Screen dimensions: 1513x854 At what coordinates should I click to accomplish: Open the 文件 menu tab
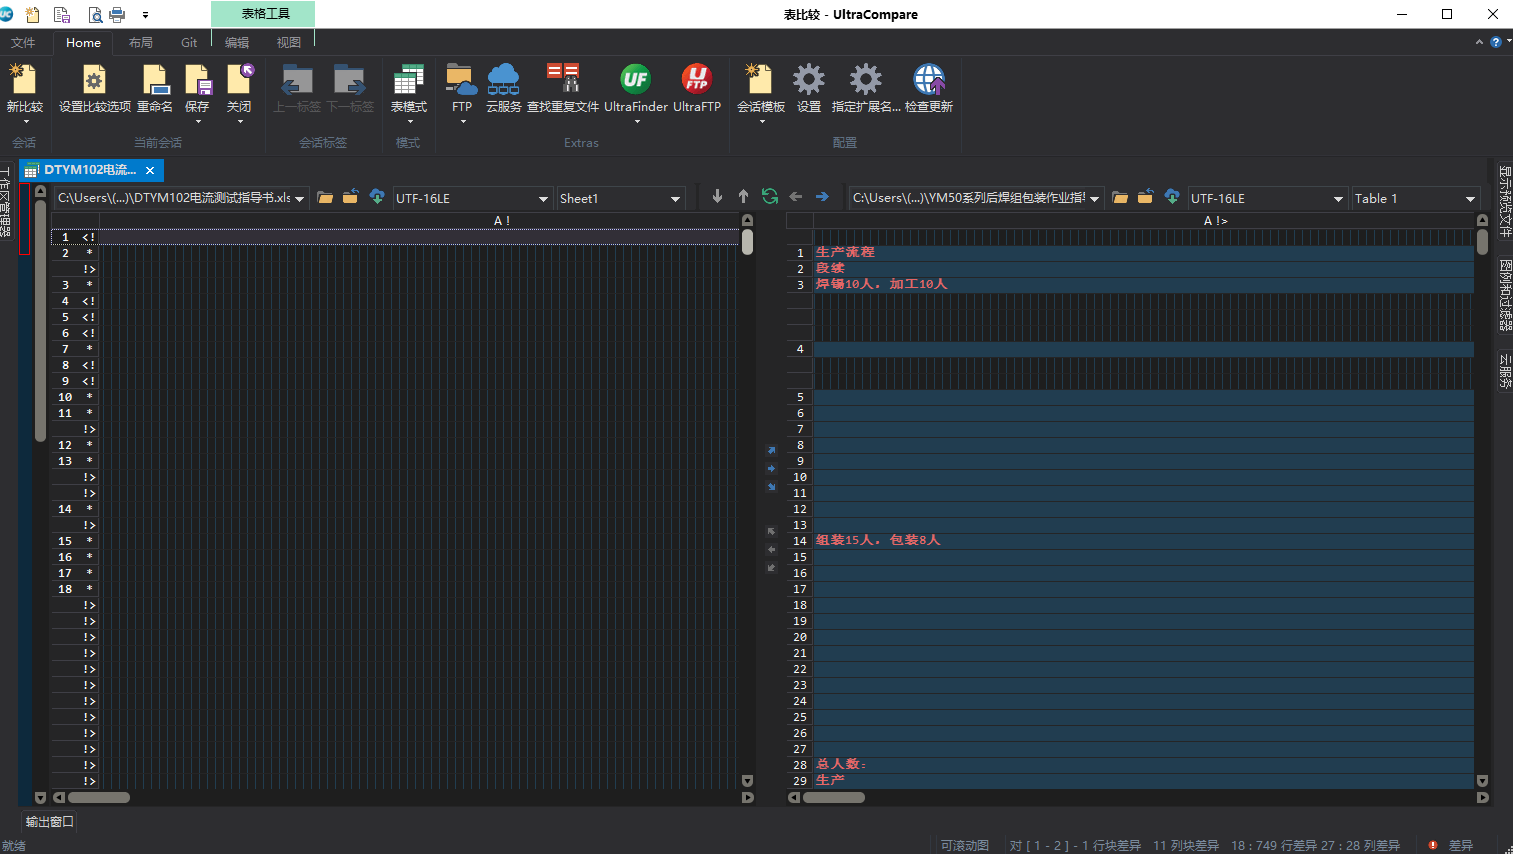pyautogui.click(x=23, y=42)
